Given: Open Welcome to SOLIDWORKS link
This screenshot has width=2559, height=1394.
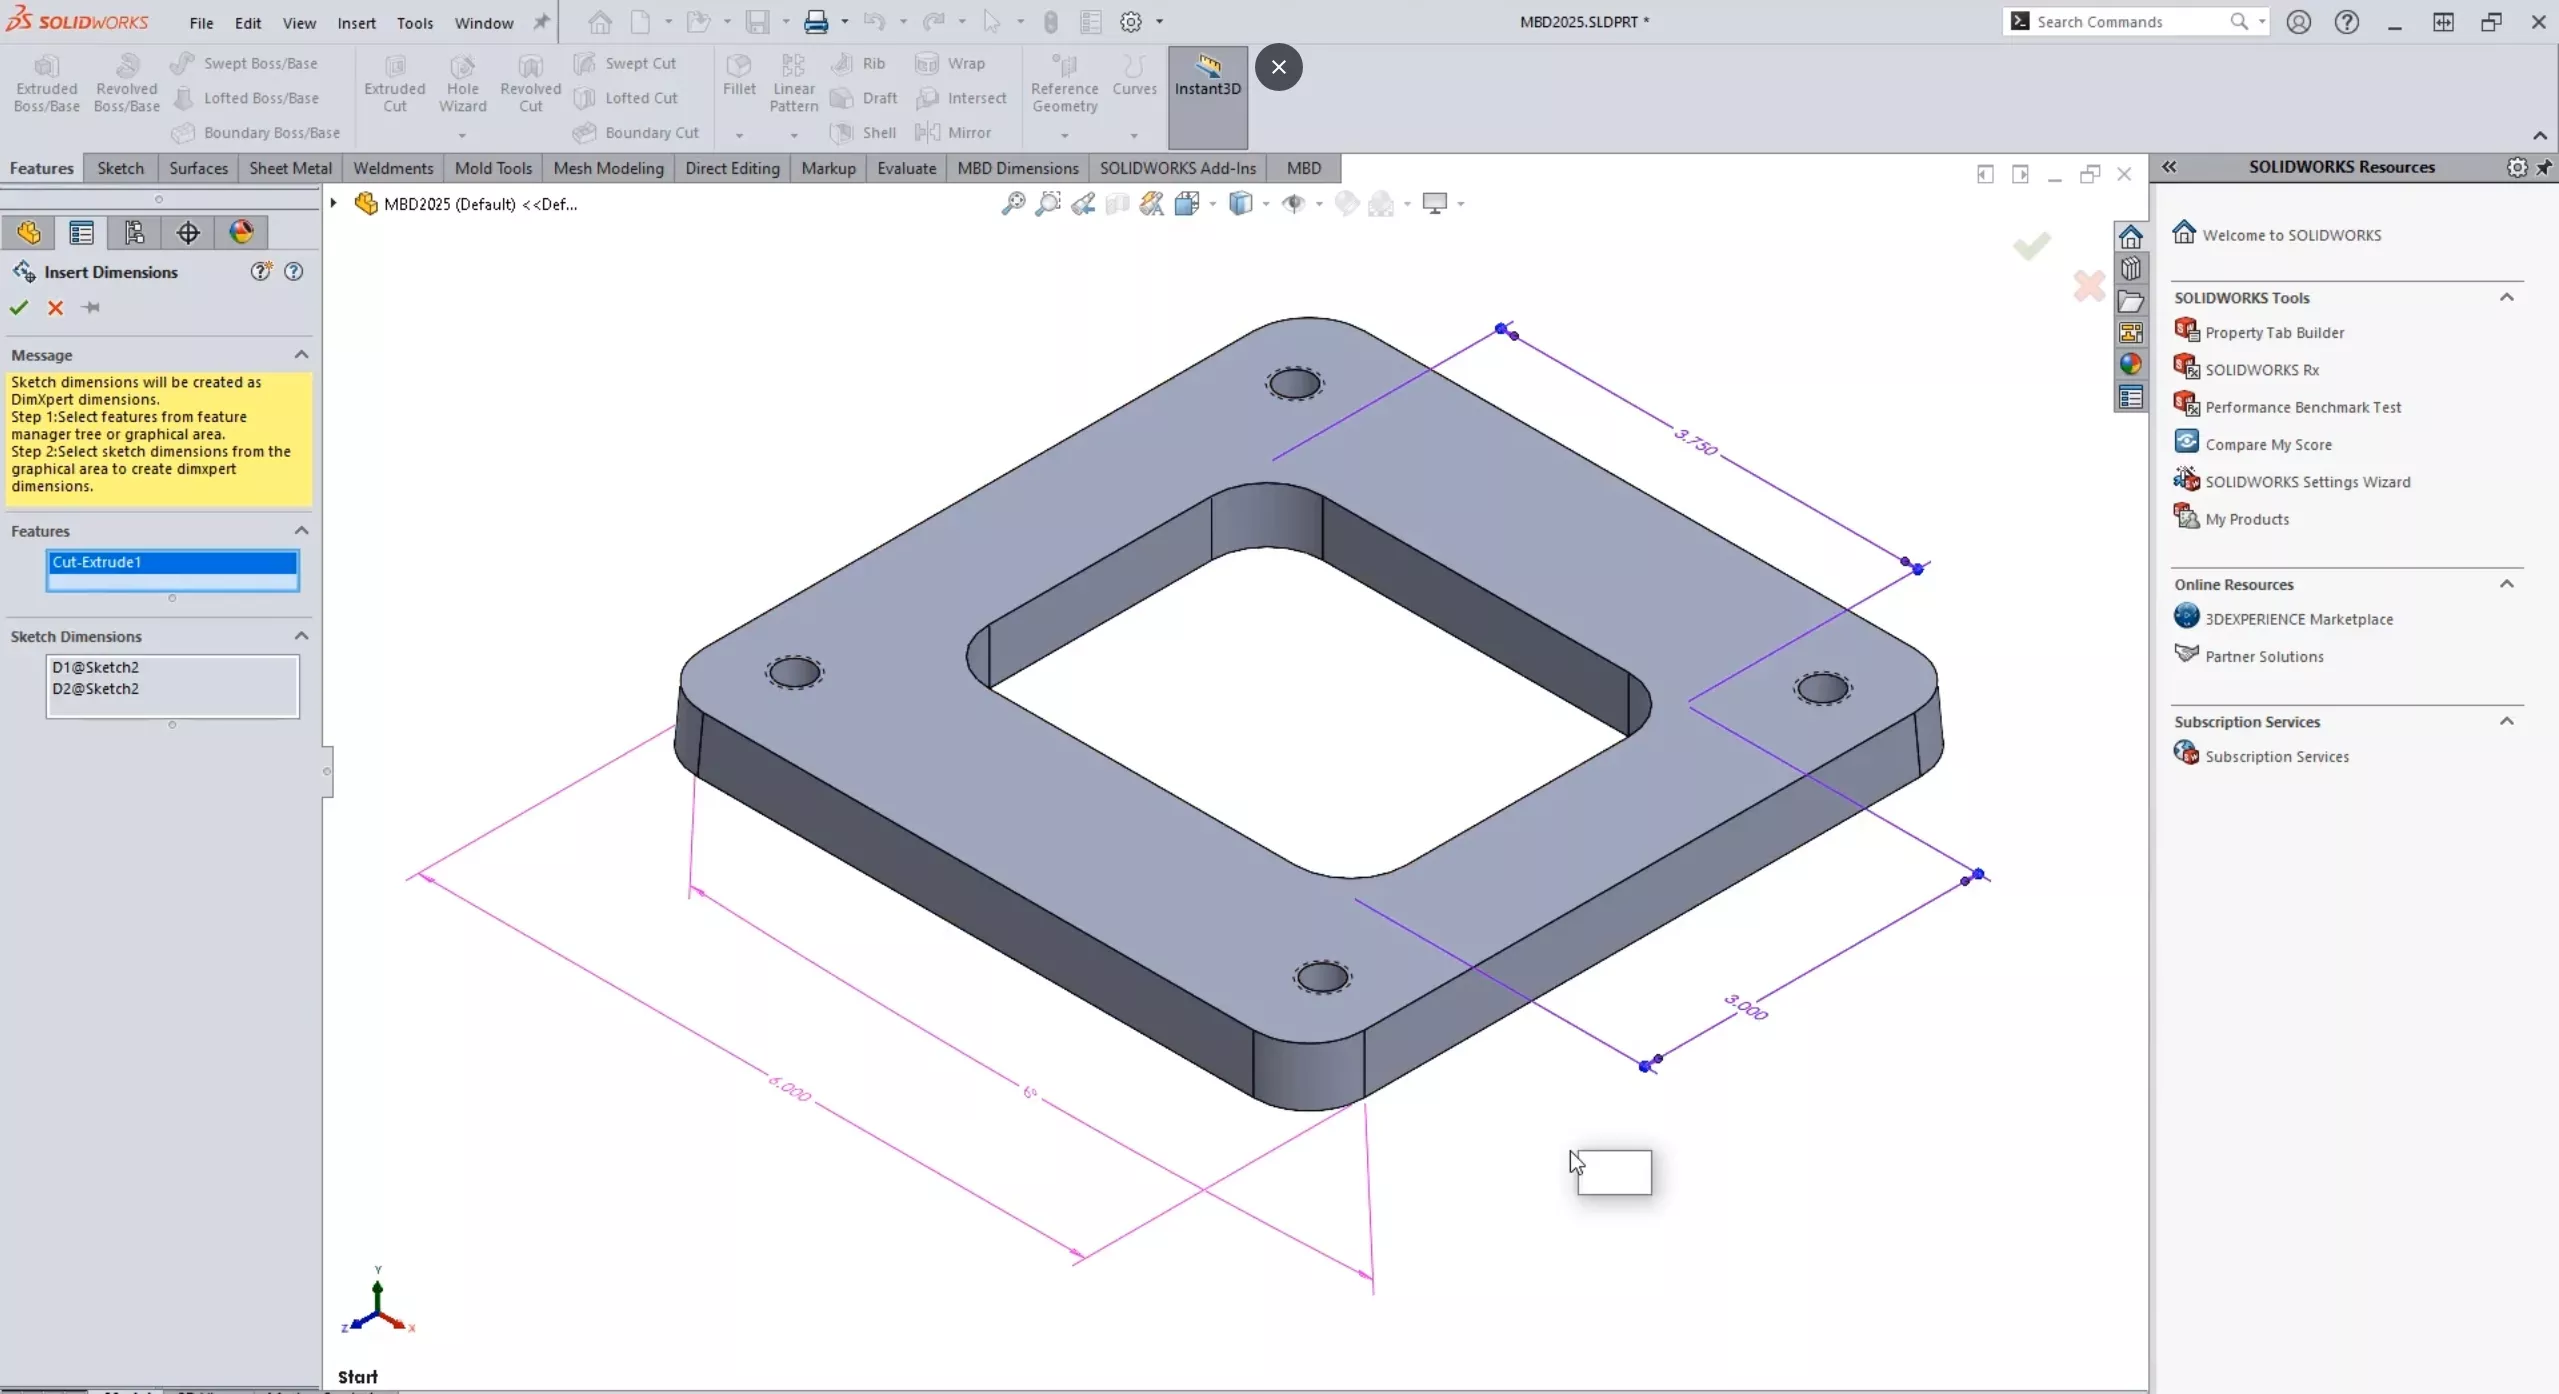Looking at the screenshot, I should pos(2291,235).
